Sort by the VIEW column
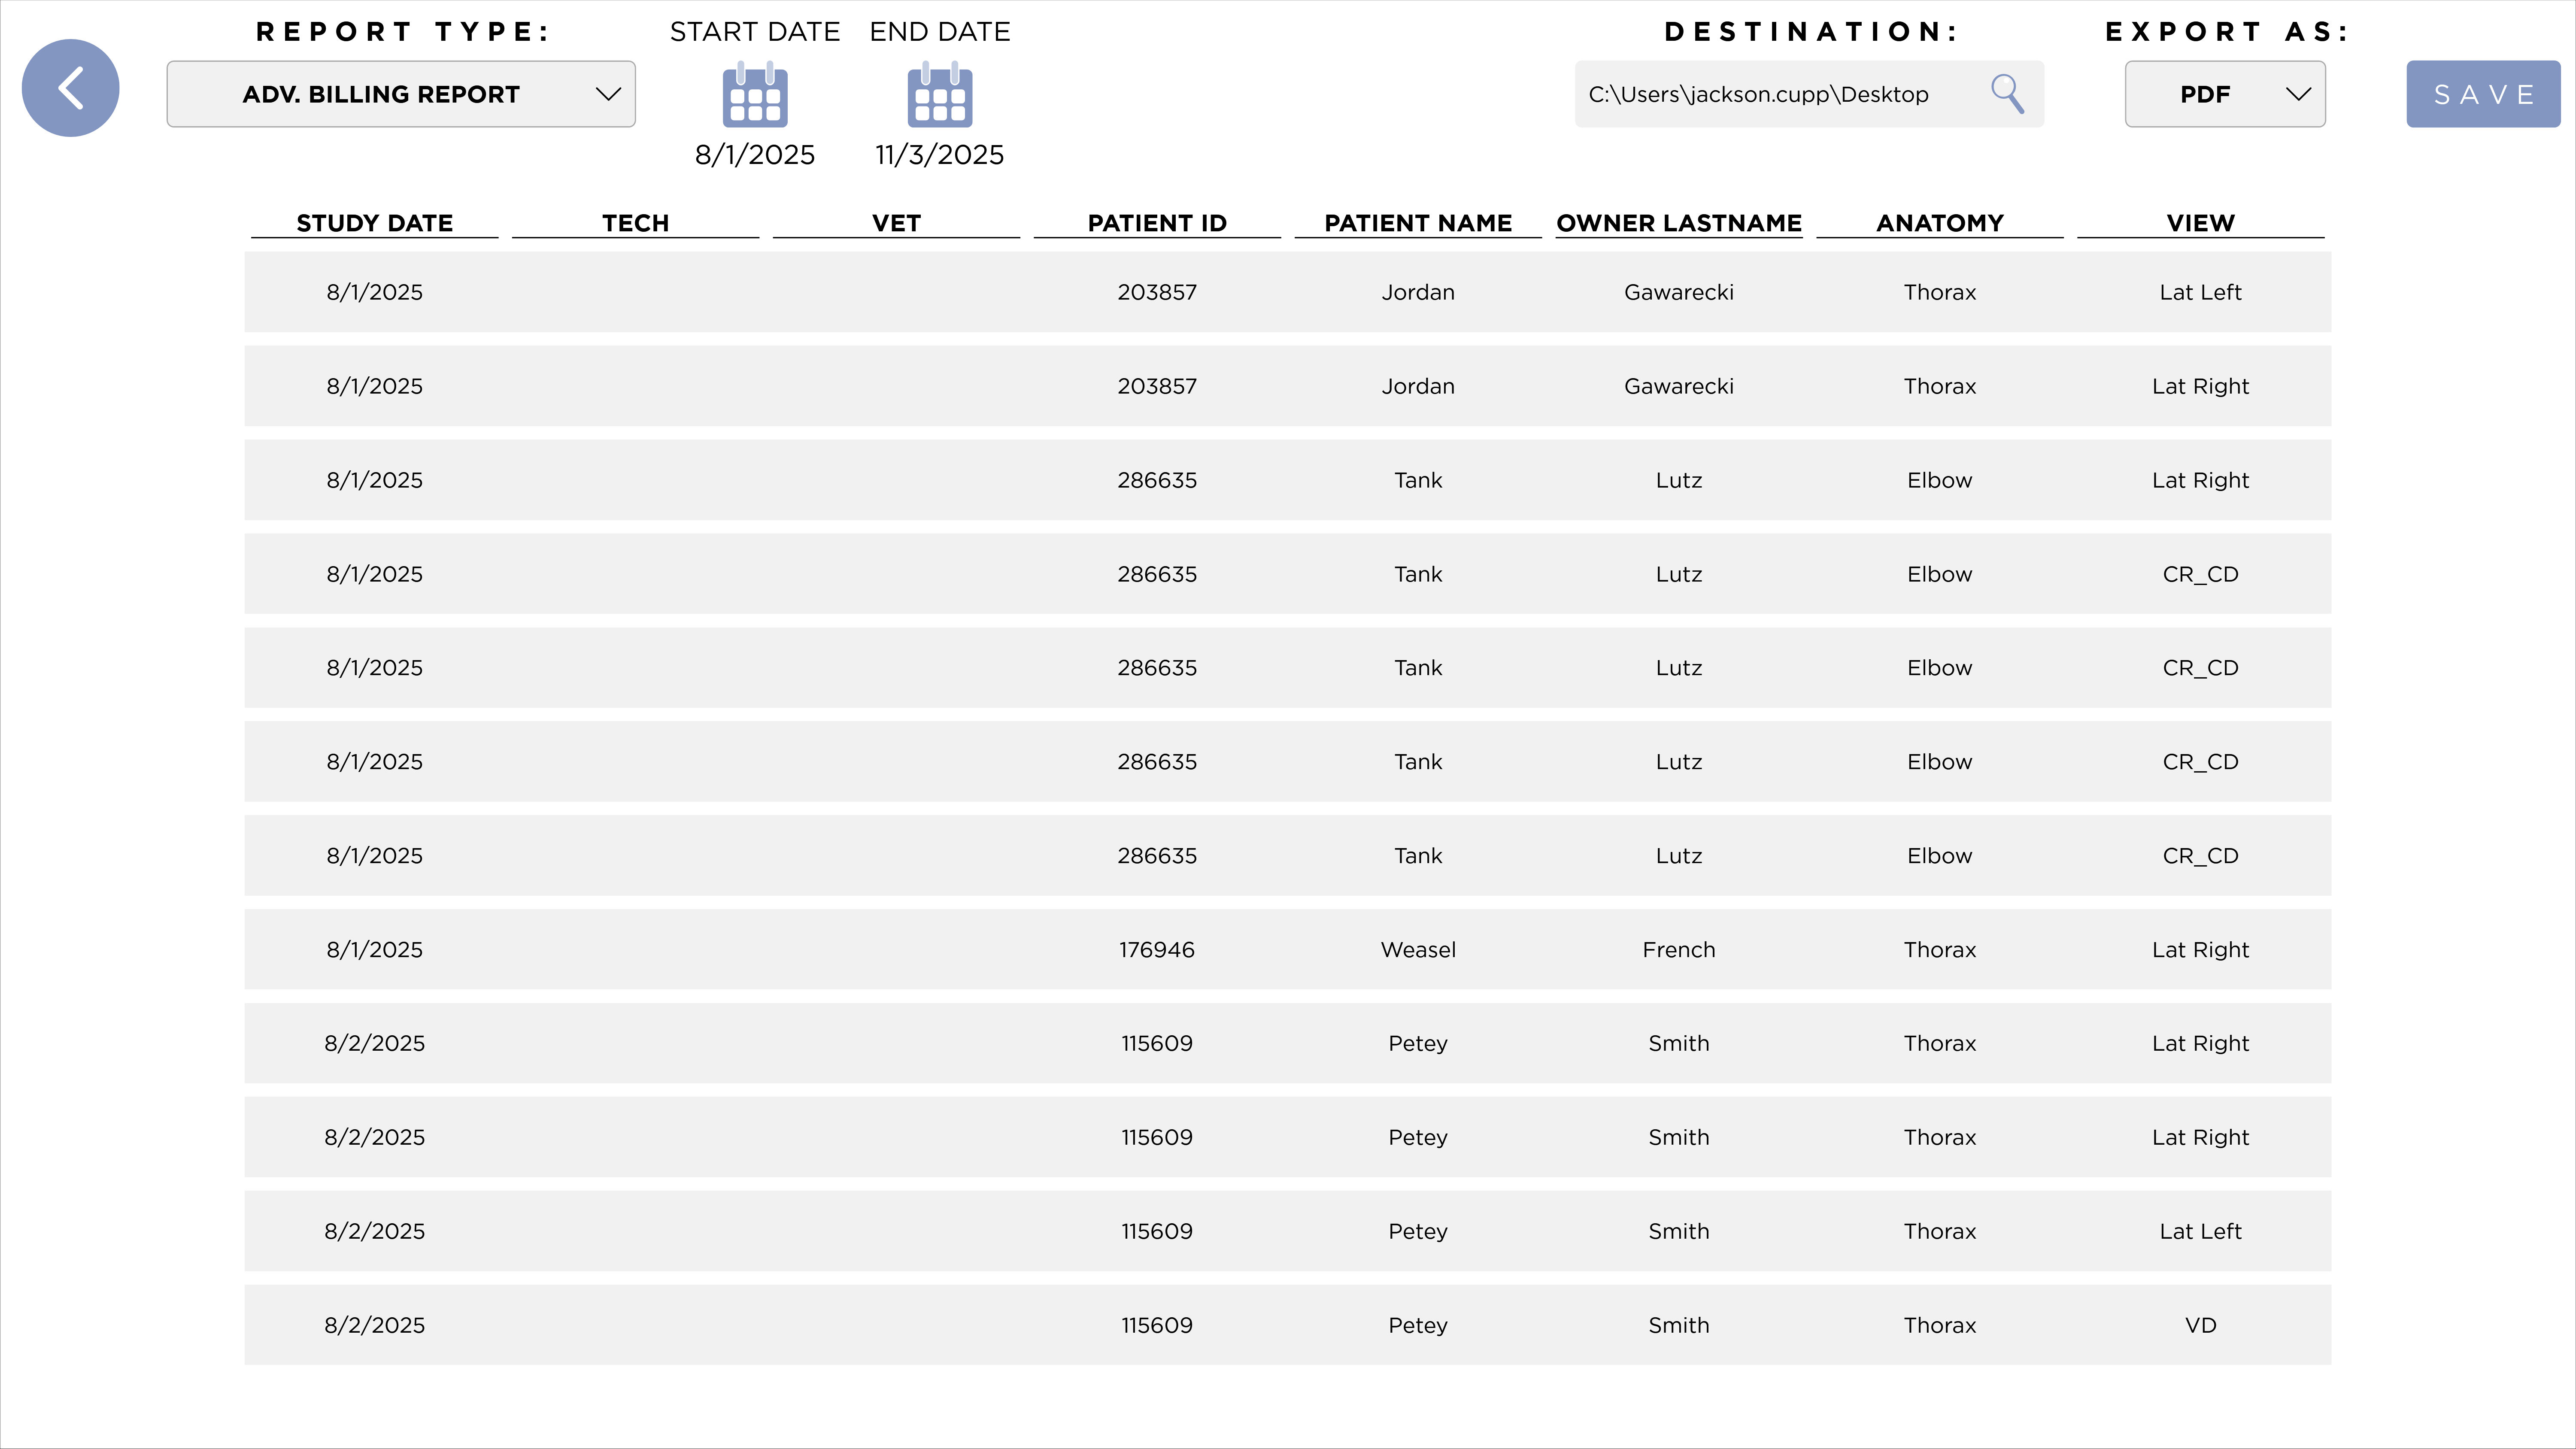2576x1449 pixels. [x=2200, y=222]
